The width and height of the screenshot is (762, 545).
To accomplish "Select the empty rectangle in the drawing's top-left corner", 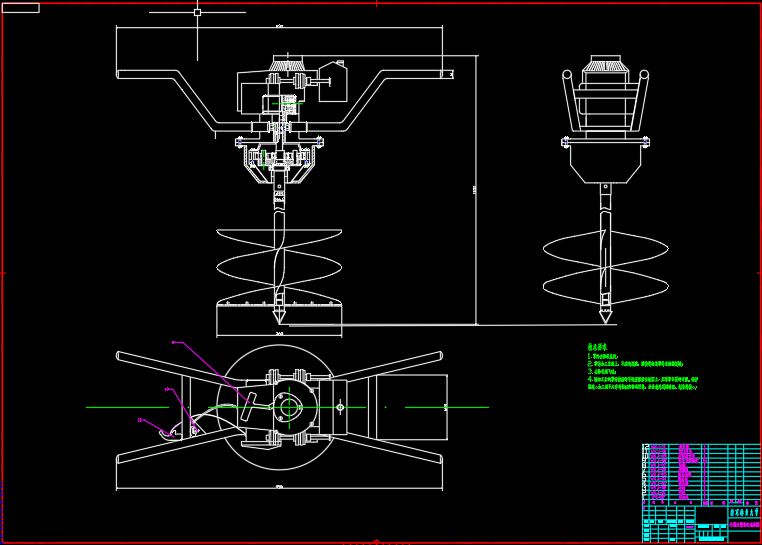I will pos(21,8).
